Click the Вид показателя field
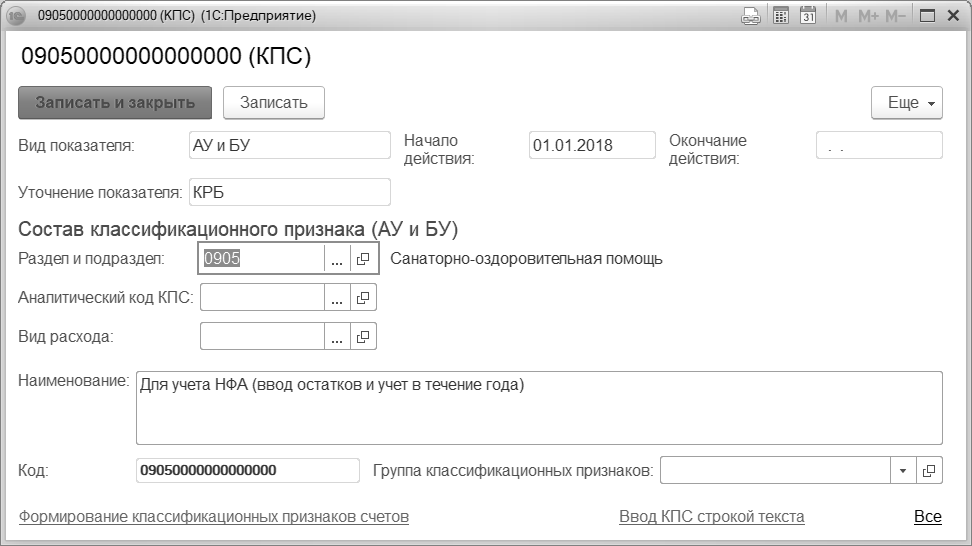This screenshot has width=972, height=546. point(289,145)
